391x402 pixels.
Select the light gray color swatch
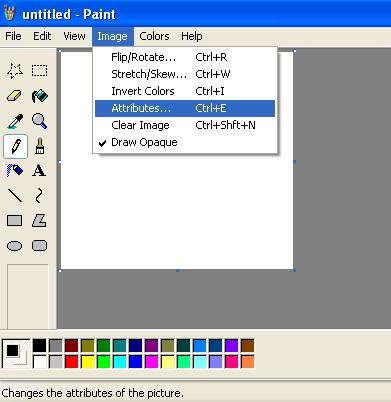coord(56,362)
